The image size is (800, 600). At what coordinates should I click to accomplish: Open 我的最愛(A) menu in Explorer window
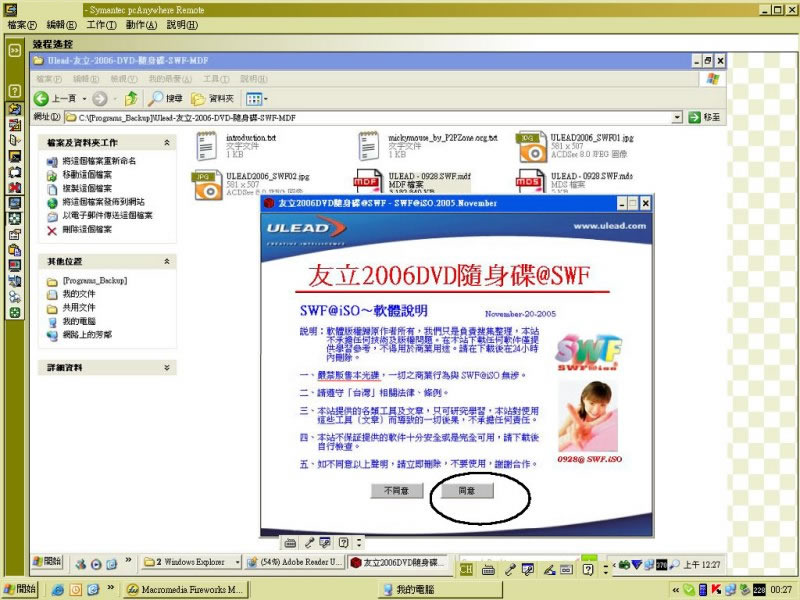[170, 79]
